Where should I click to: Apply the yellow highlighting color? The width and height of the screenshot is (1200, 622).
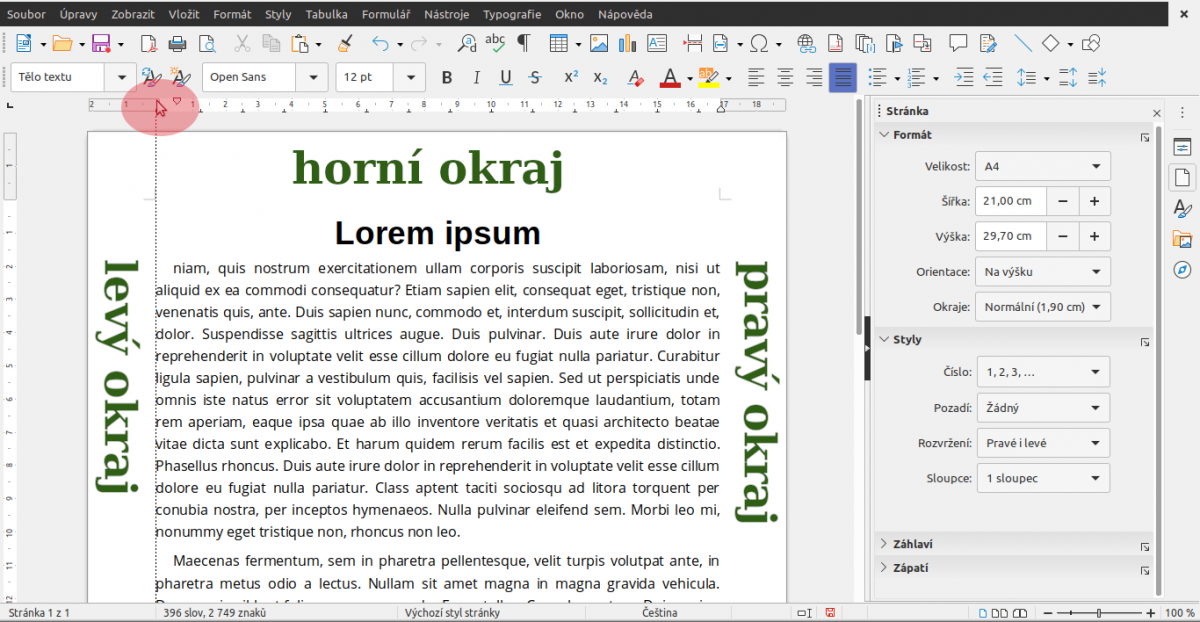tap(708, 79)
